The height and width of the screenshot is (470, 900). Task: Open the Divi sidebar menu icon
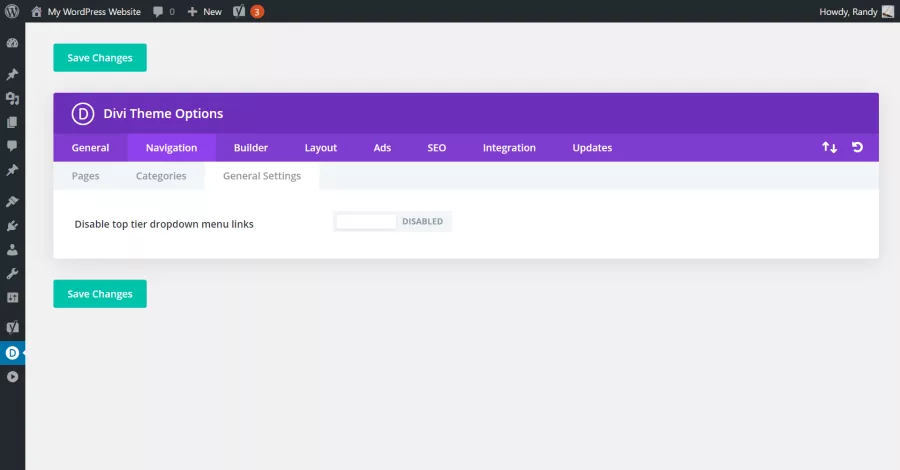12,353
